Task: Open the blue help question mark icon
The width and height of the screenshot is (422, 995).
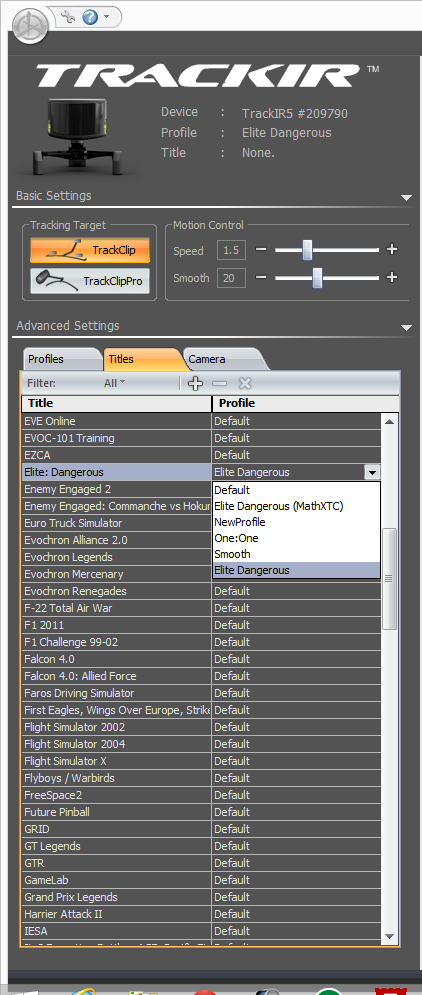Action: (89, 16)
